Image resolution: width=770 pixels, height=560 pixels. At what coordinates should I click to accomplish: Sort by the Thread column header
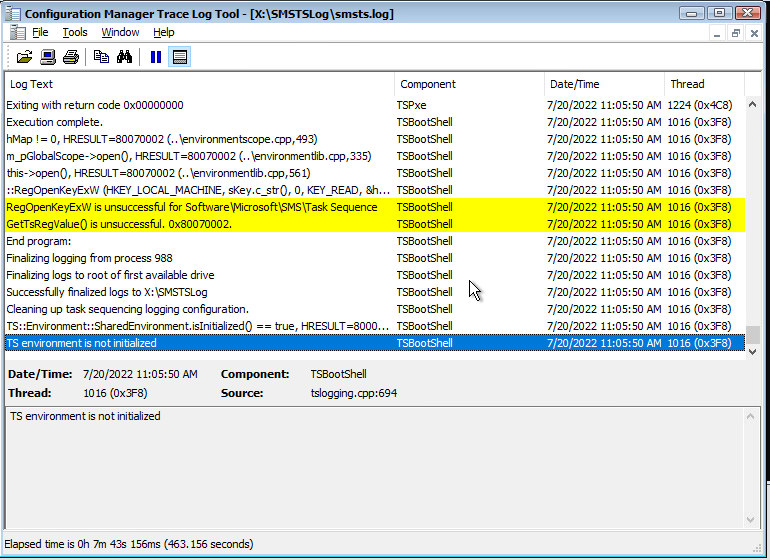point(705,84)
